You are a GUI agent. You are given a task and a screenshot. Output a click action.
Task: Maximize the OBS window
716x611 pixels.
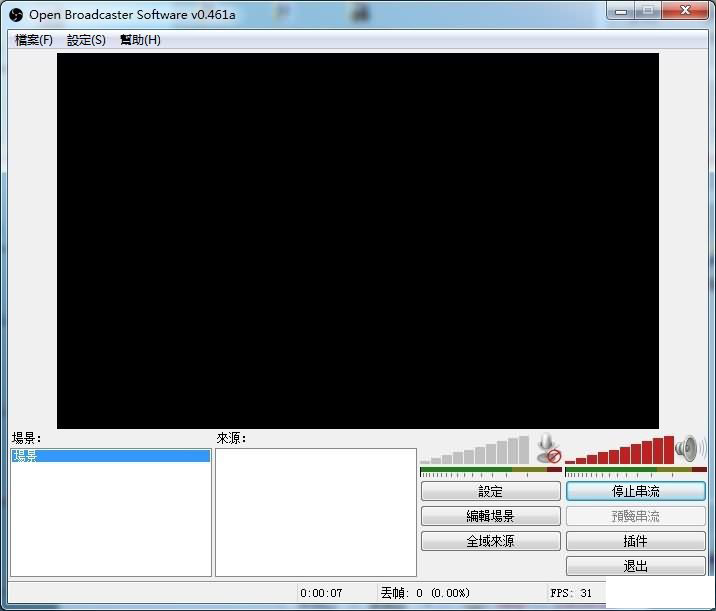coord(648,12)
